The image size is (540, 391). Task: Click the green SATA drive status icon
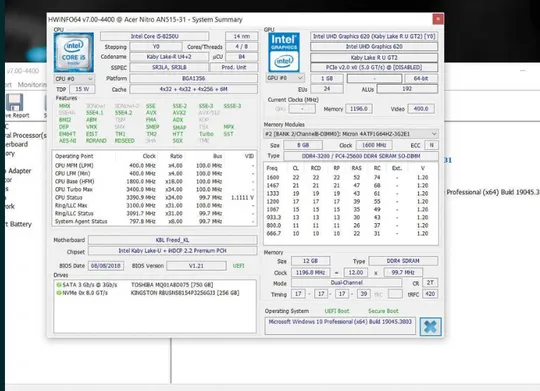click(59, 285)
